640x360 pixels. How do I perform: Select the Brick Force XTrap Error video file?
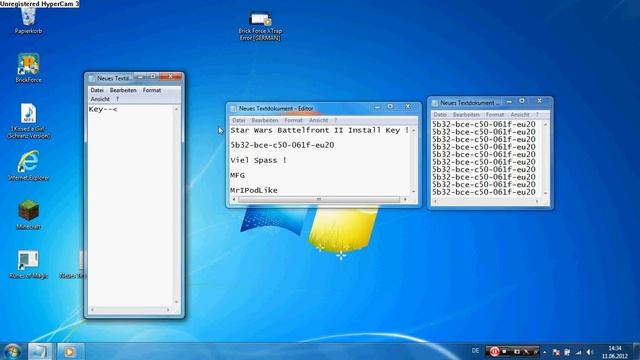tap(260, 26)
